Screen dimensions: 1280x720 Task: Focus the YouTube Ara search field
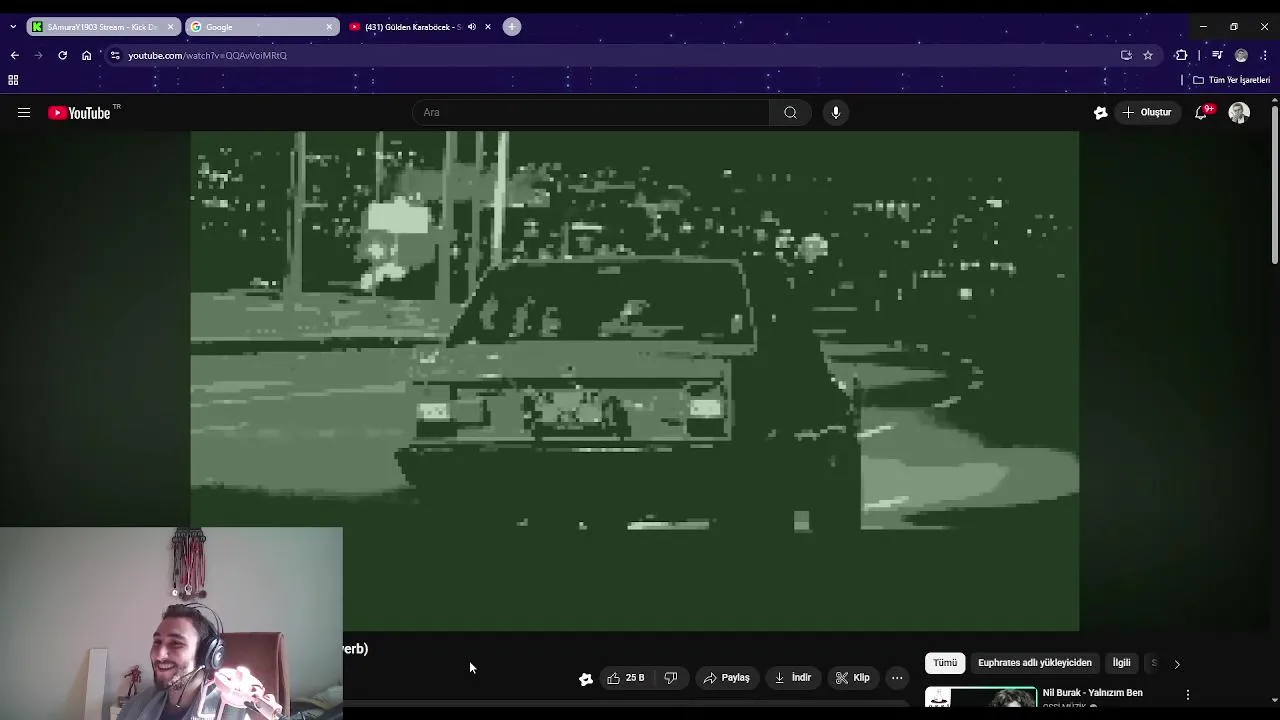590,113
